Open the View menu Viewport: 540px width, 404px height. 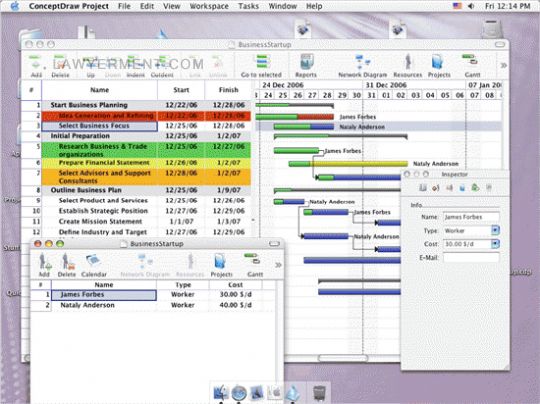(x=172, y=6)
